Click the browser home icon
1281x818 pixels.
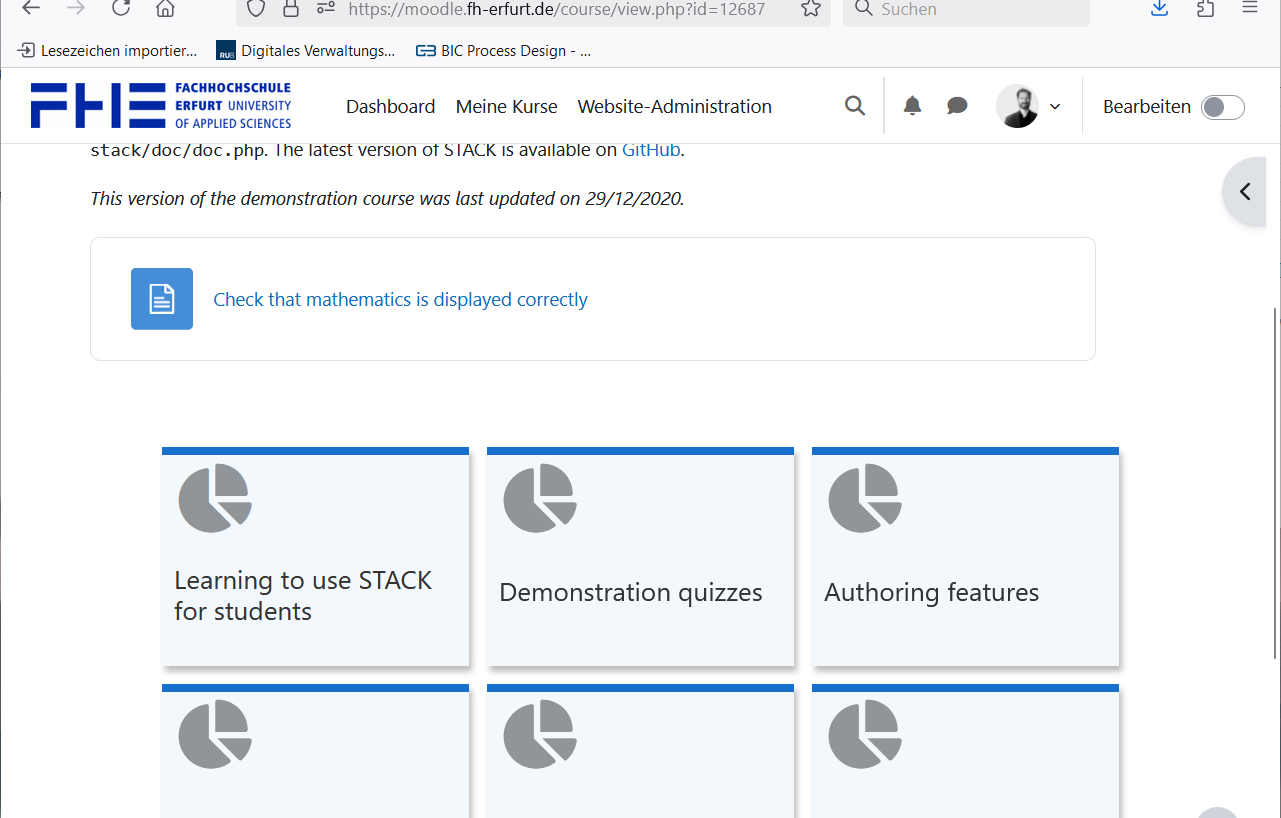(166, 9)
